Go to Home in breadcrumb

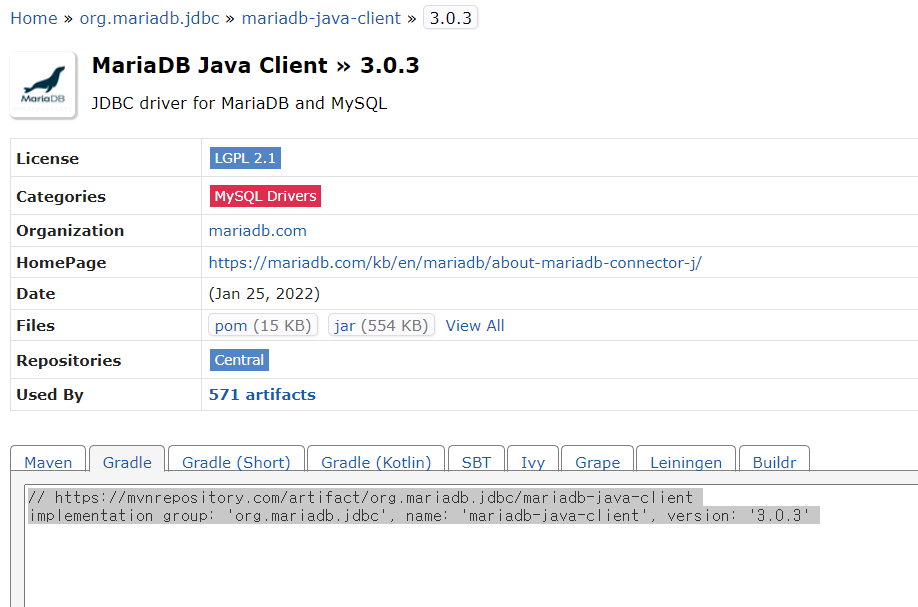pyautogui.click(x=34, y=18)
